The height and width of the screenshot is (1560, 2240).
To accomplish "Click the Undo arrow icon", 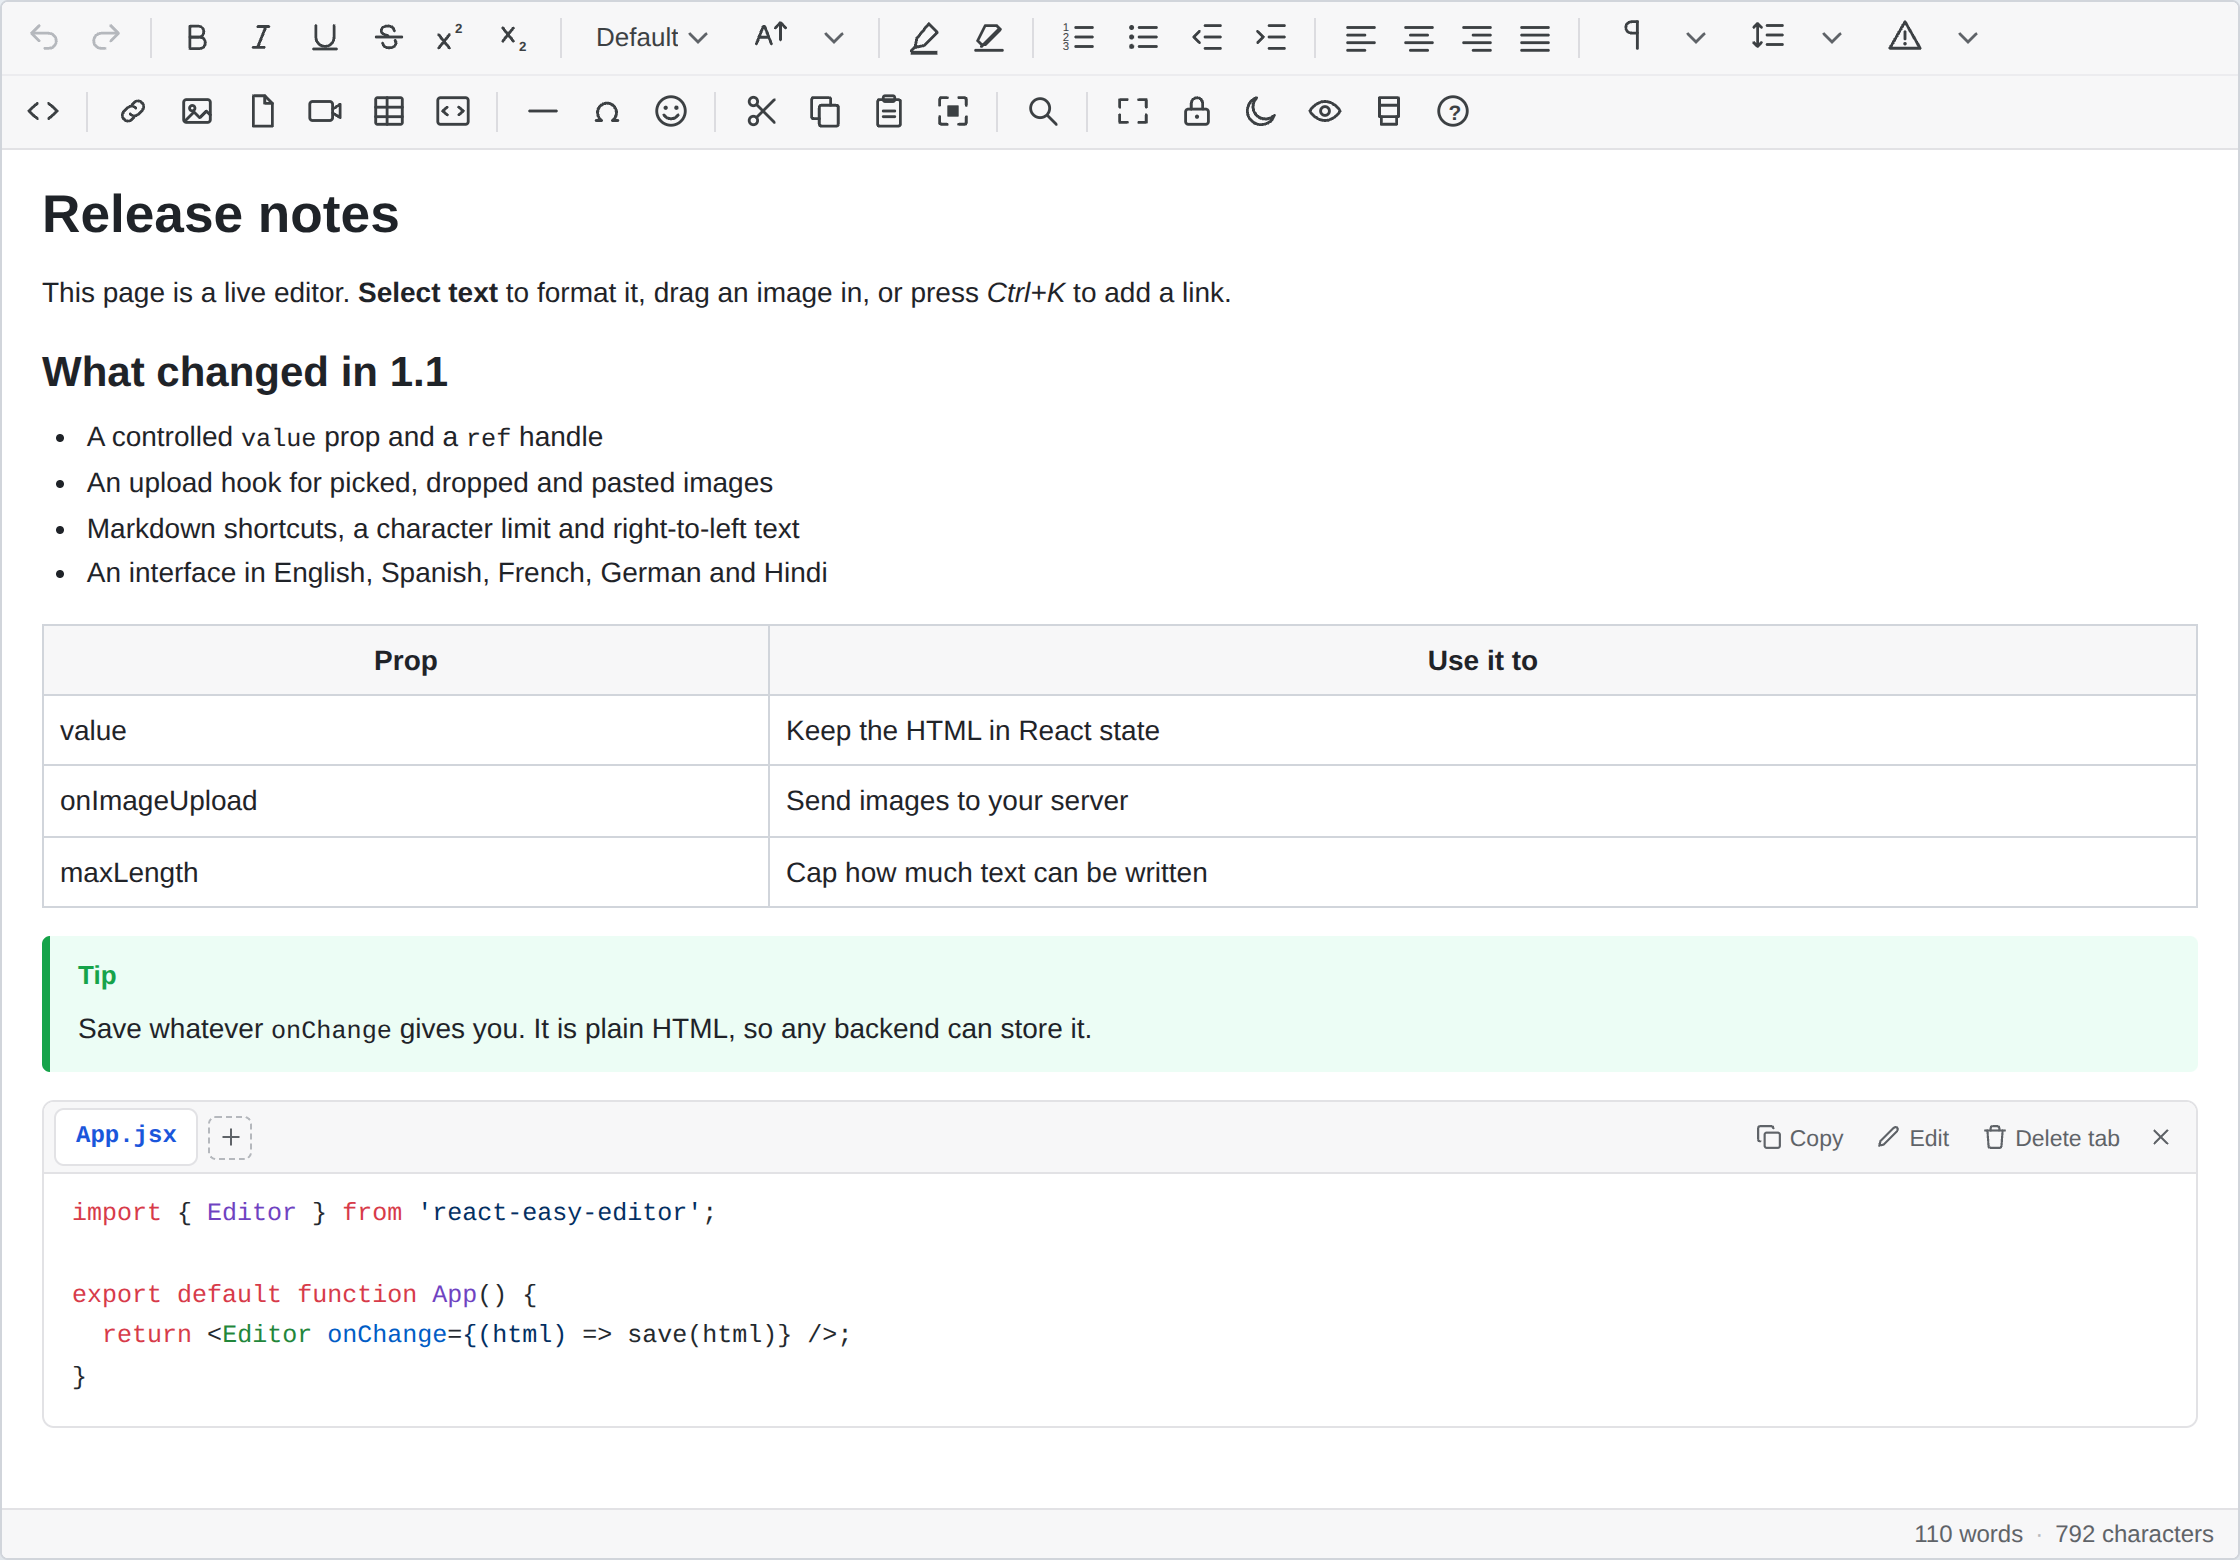I will point(44,38).
